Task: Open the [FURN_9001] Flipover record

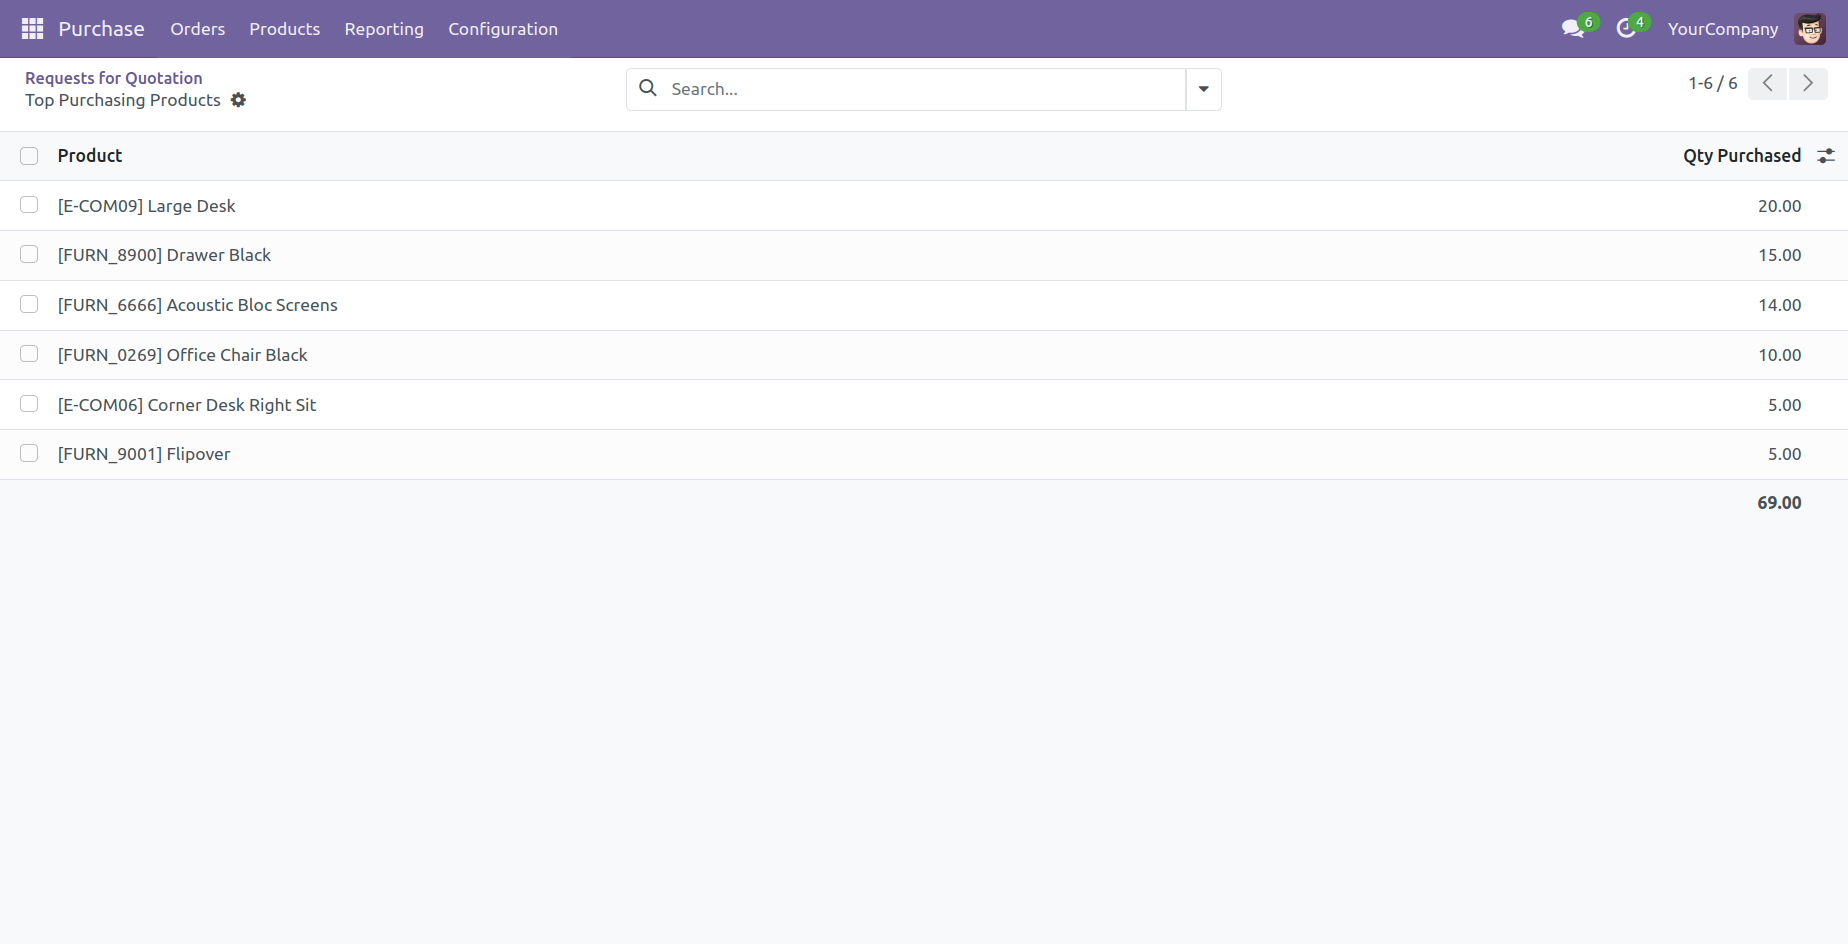Action: 144,454
